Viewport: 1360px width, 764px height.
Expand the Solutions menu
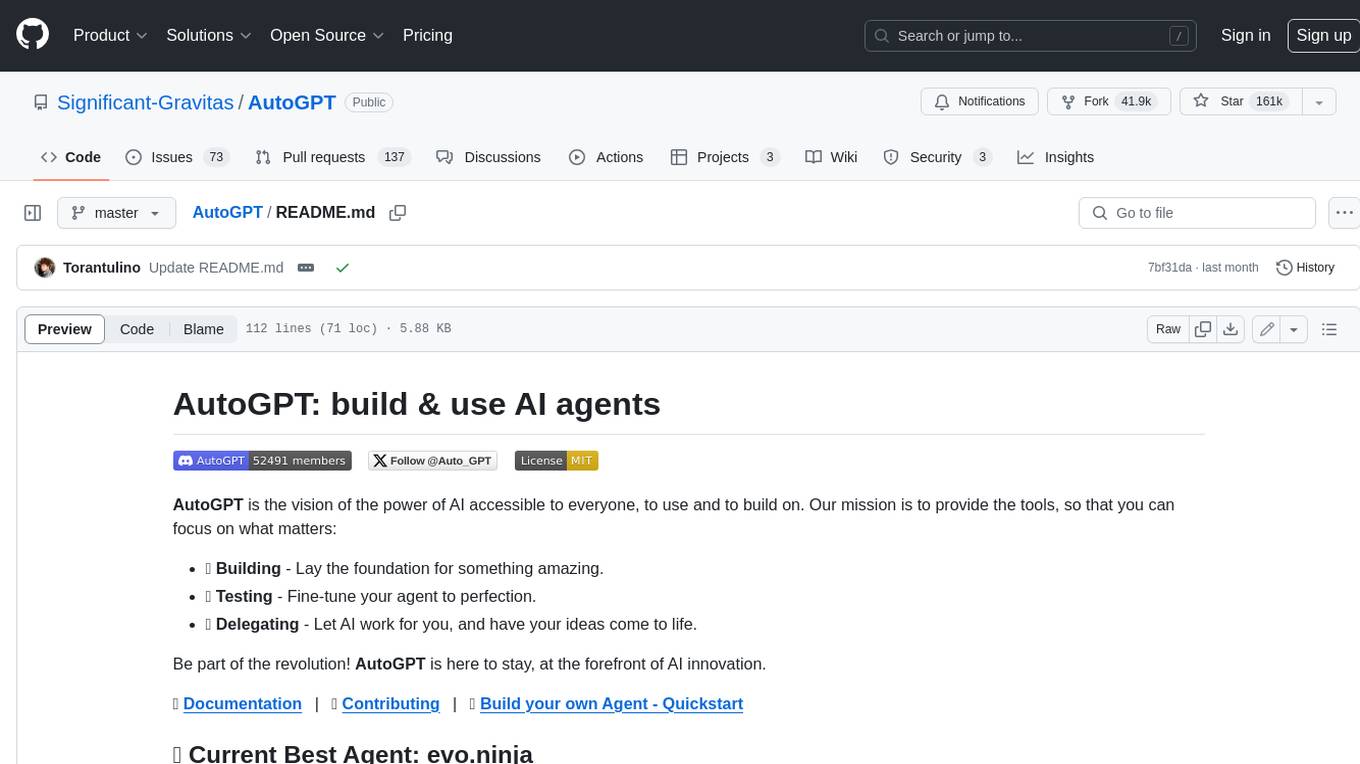(x=209, y=35)
